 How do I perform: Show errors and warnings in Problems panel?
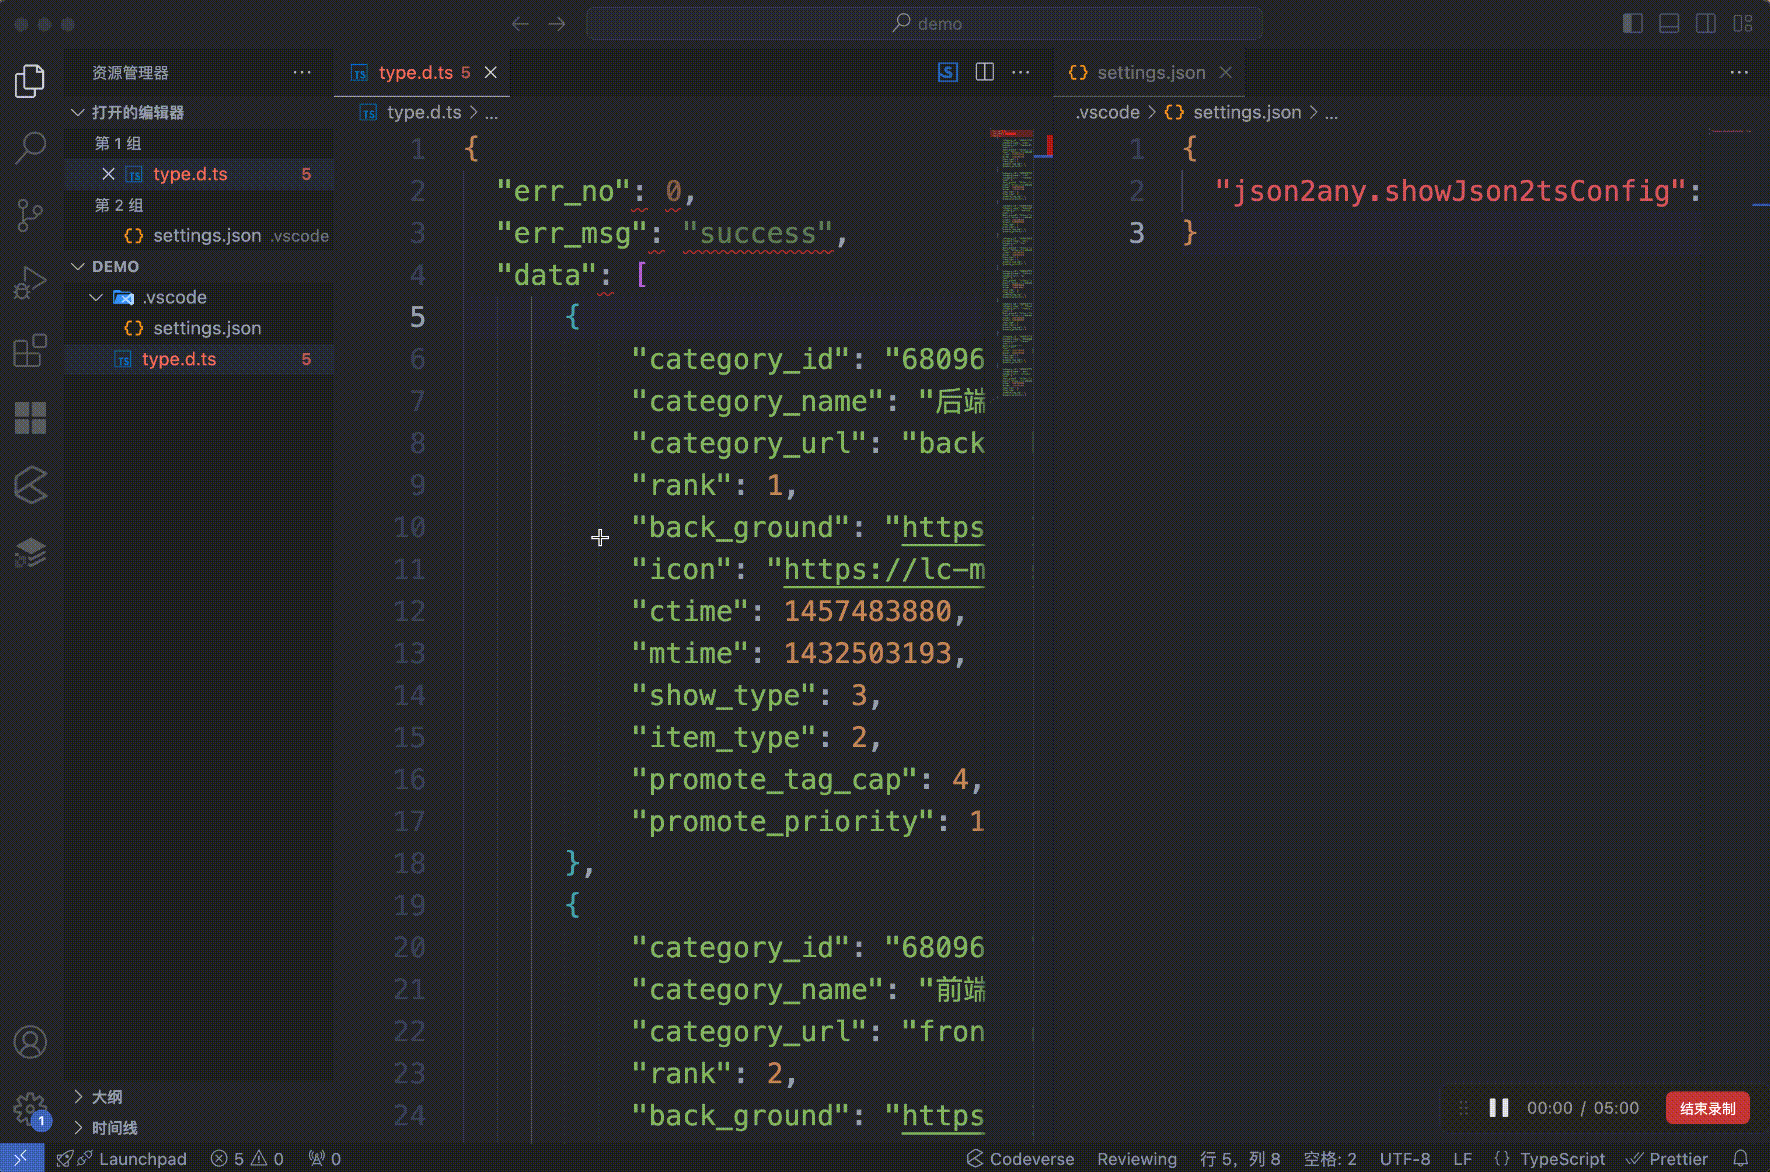coord(247,1159)
